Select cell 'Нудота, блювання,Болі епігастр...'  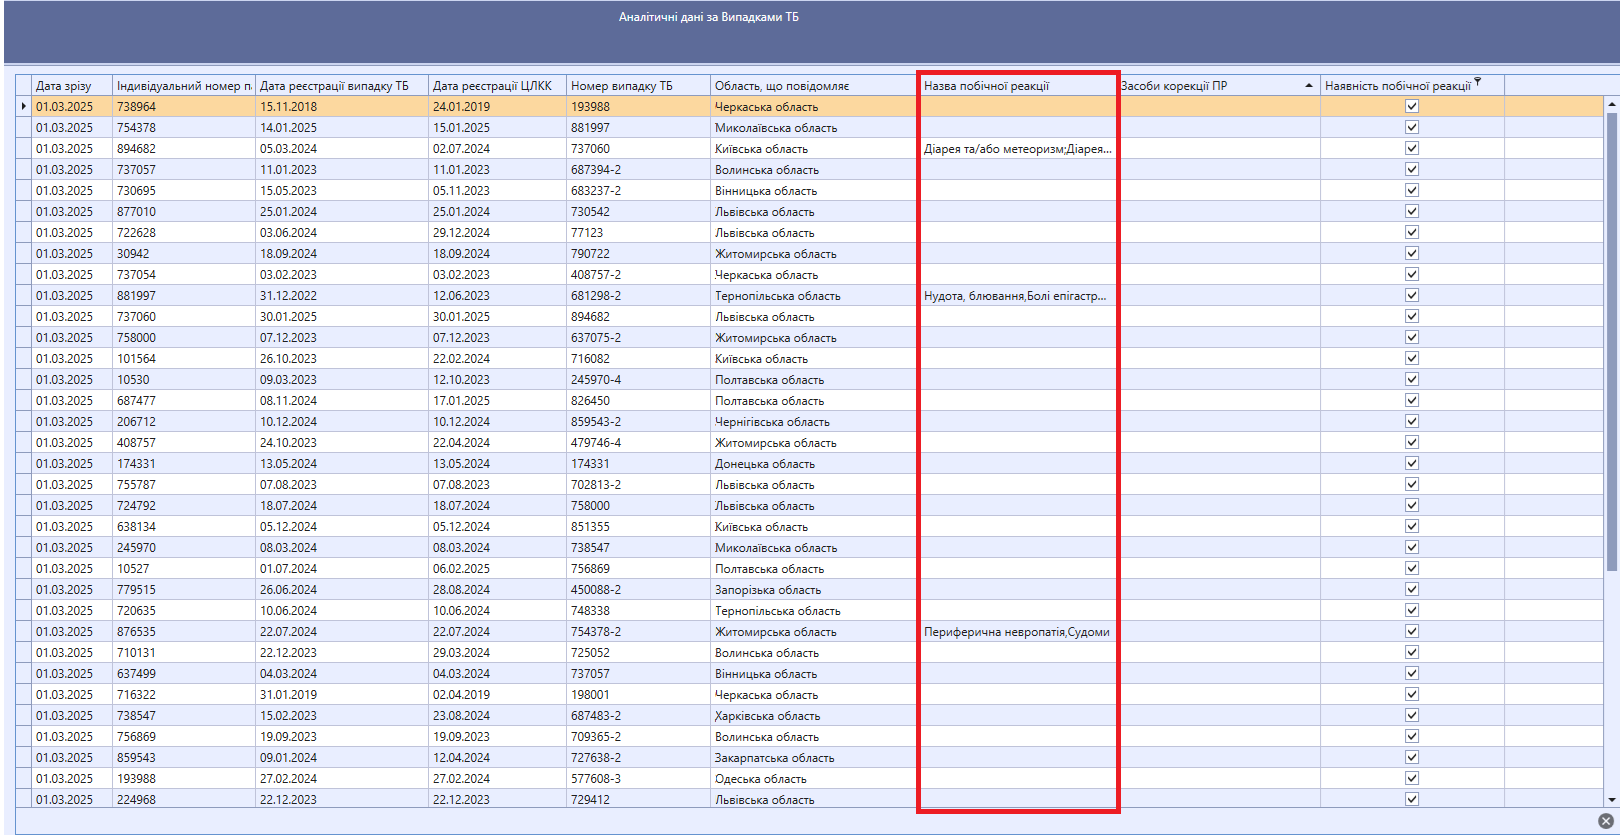tap(1018, 295)
